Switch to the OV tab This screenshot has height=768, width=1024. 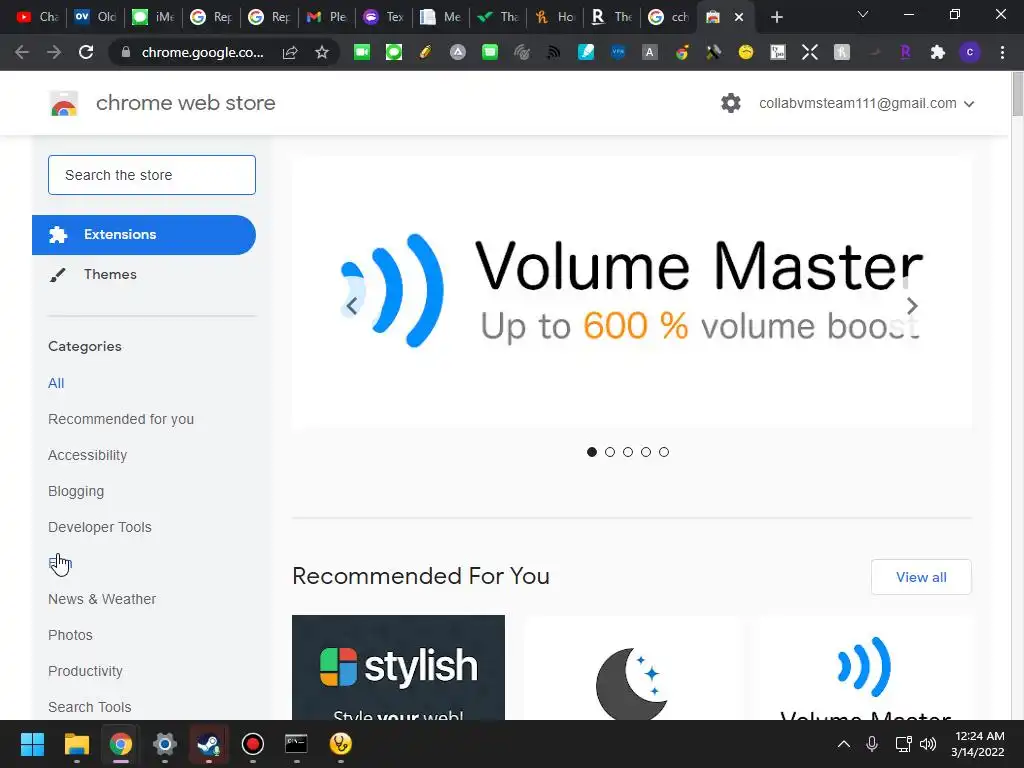95,17
